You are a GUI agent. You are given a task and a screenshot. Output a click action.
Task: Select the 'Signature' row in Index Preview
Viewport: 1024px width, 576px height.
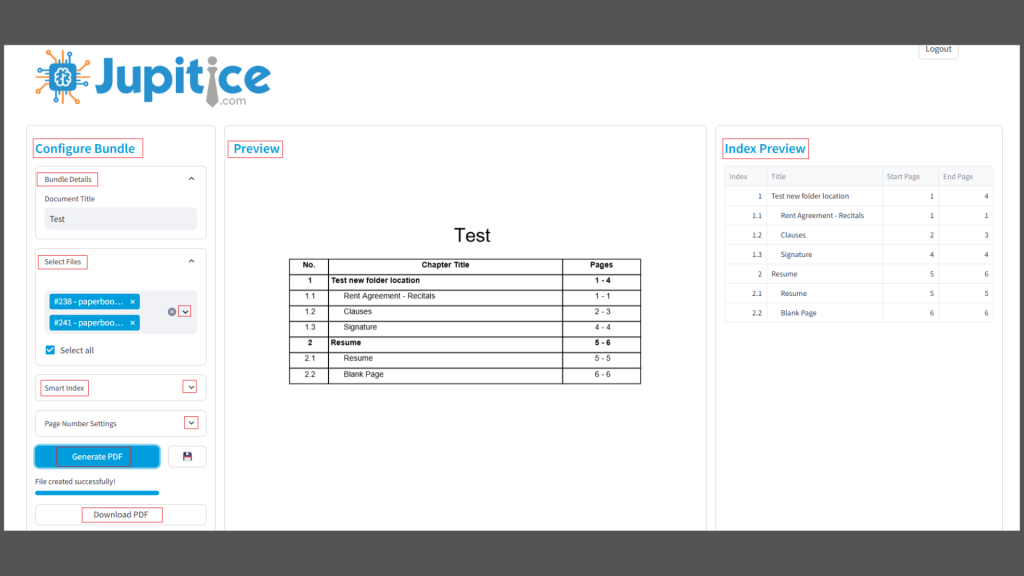[x=859, y=255]
